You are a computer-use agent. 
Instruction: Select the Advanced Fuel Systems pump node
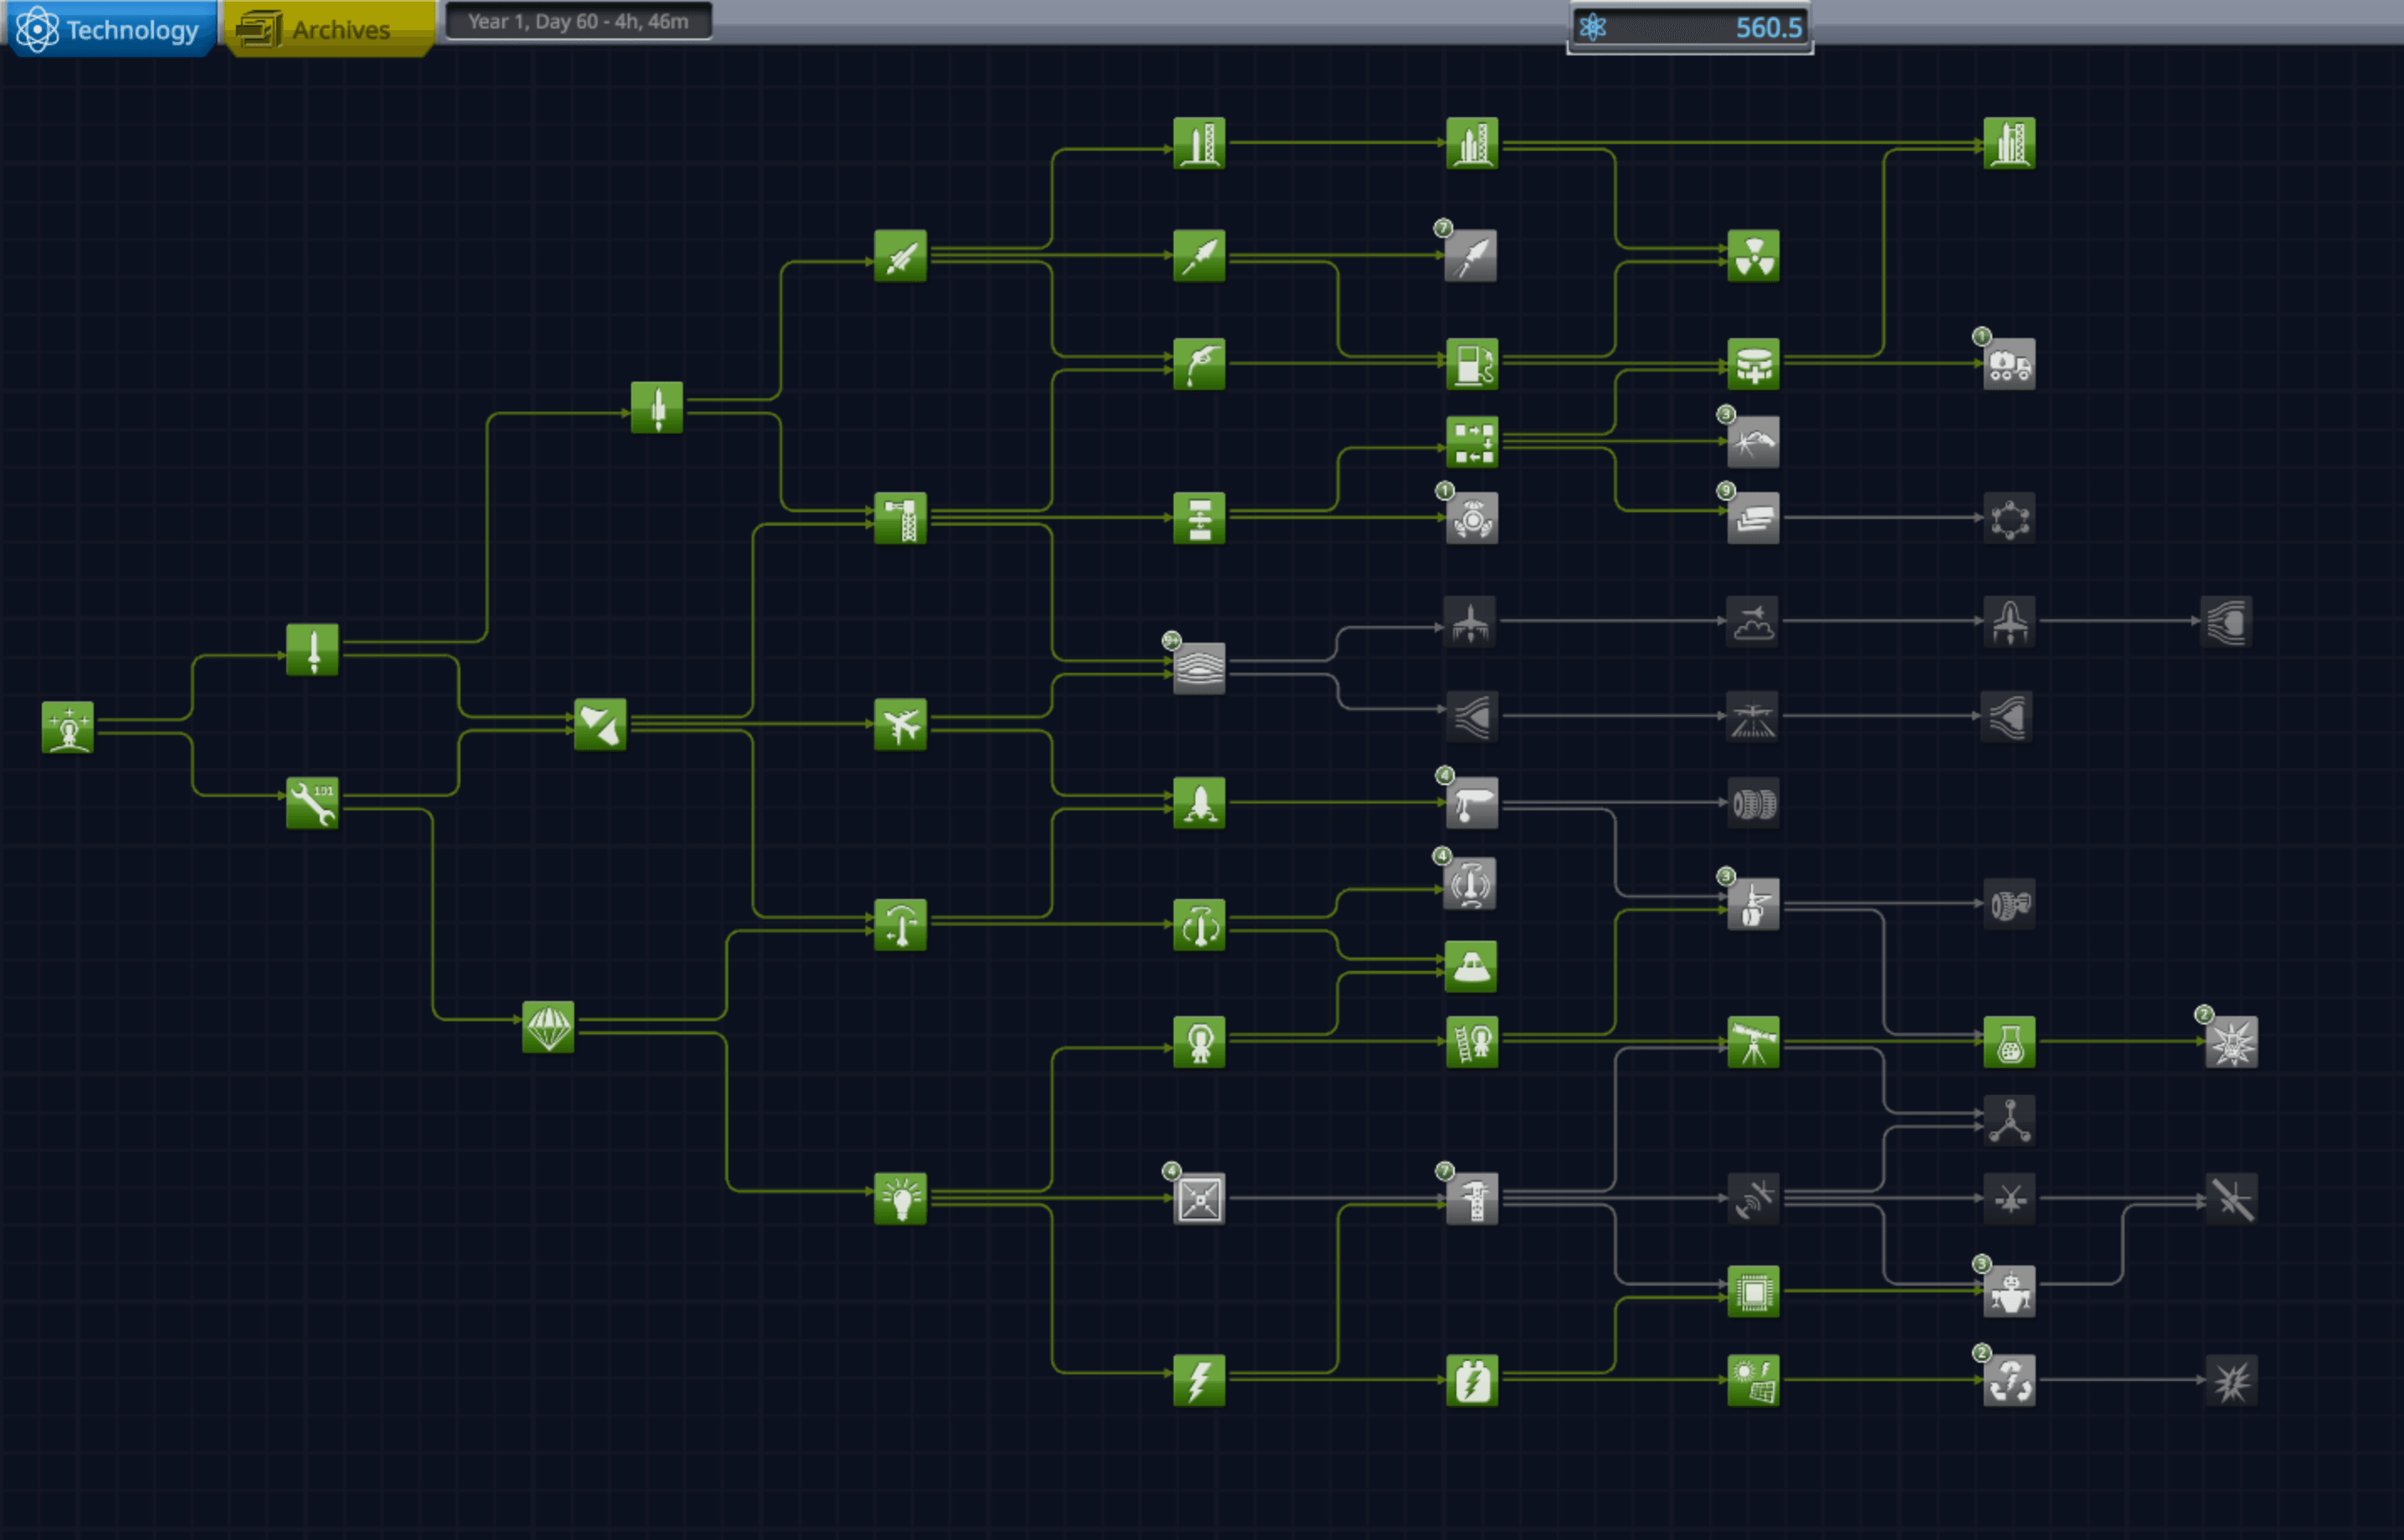point(1472,363)
